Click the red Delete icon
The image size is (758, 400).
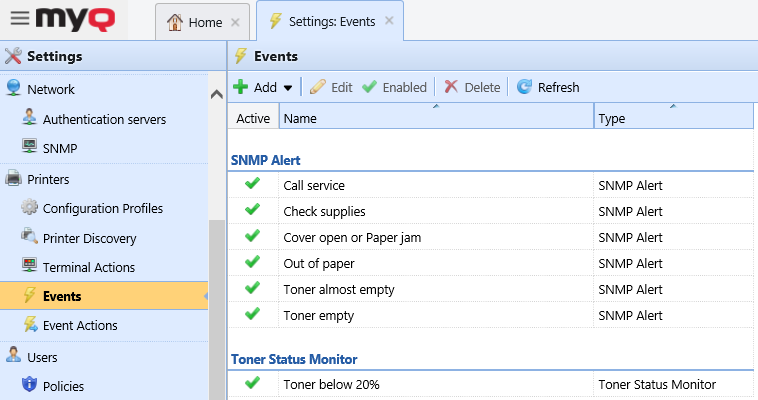452,87
